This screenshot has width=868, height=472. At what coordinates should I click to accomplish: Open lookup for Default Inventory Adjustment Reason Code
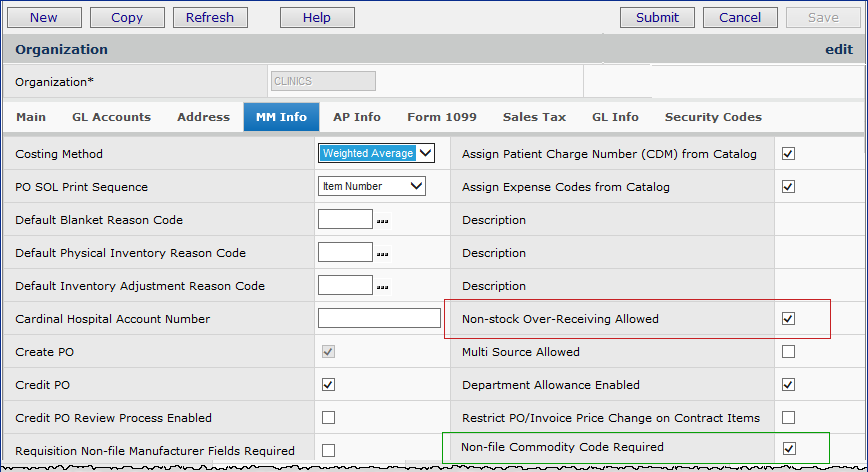[383, 287]
